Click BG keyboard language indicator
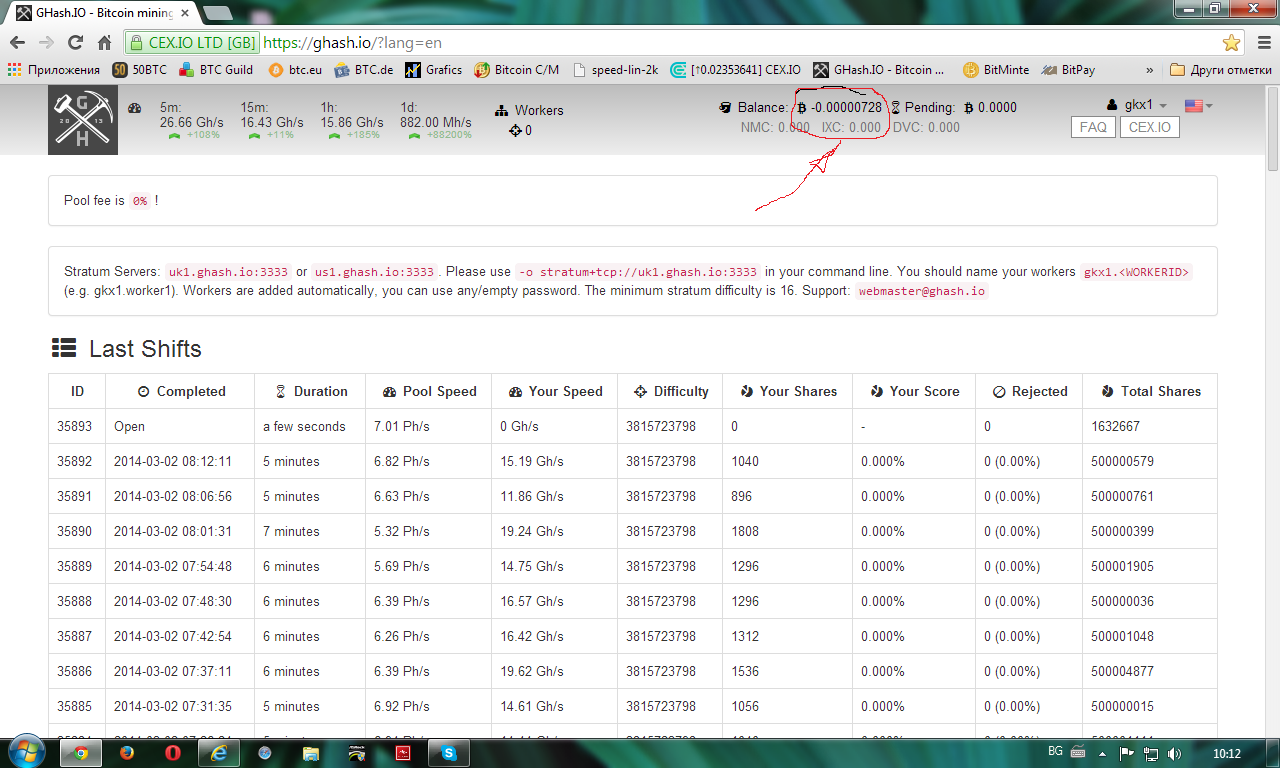 [x=1054, y=750]
